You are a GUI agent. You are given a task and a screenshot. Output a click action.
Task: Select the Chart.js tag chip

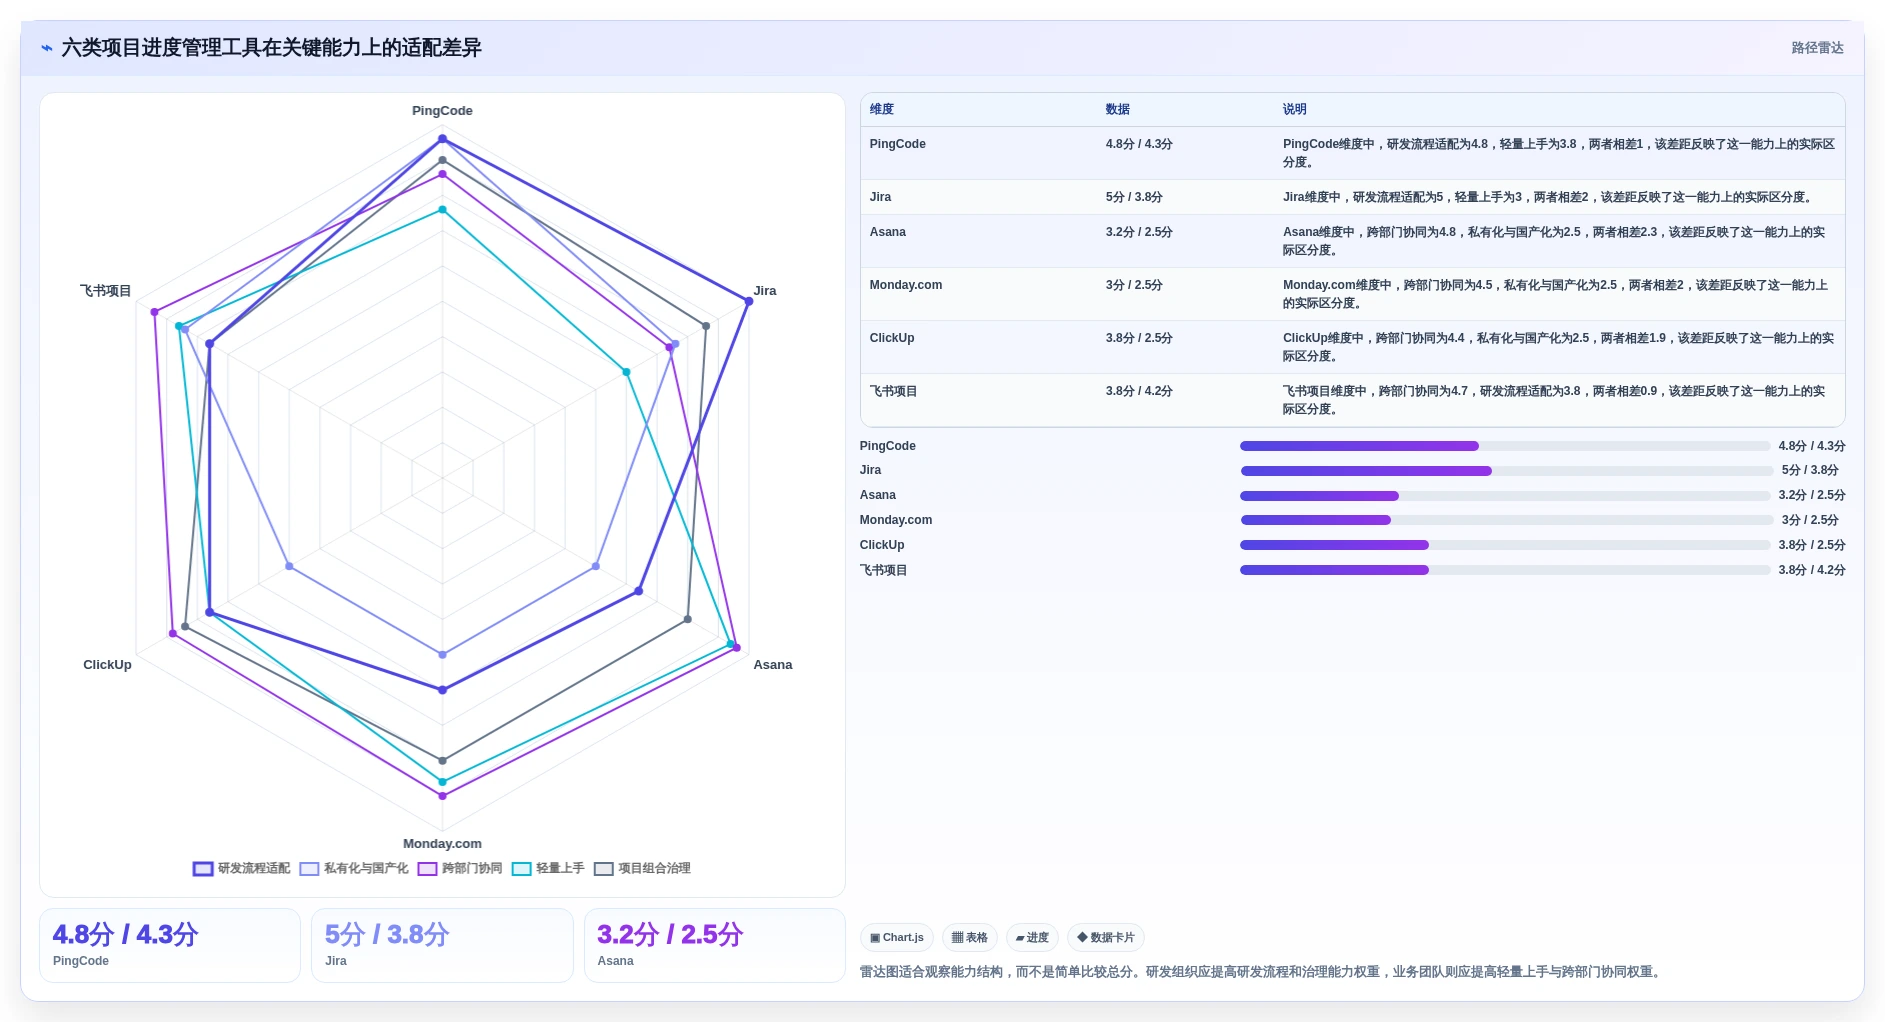click(x=897, y=937)
